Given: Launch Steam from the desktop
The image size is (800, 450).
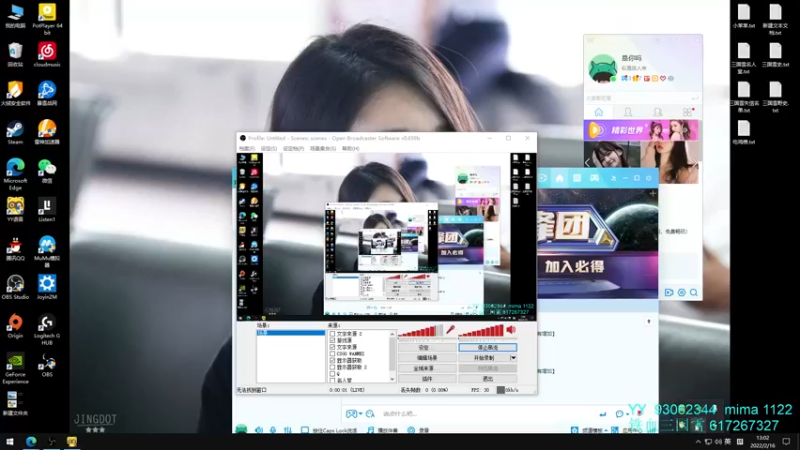Looking at the screenshot, I should click(15, 133).
